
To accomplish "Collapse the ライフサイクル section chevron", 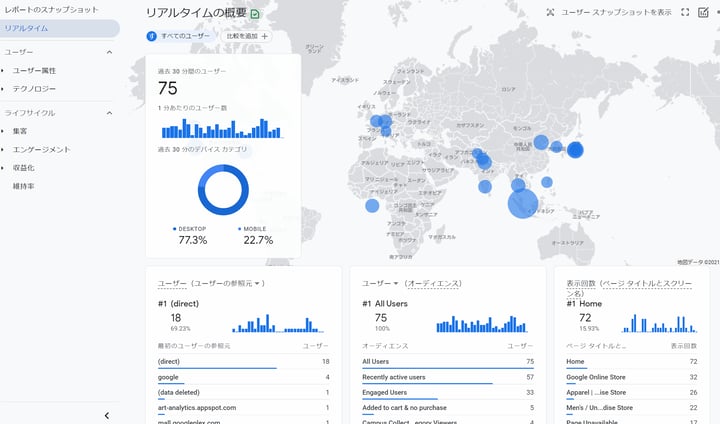I will (109, 113).
